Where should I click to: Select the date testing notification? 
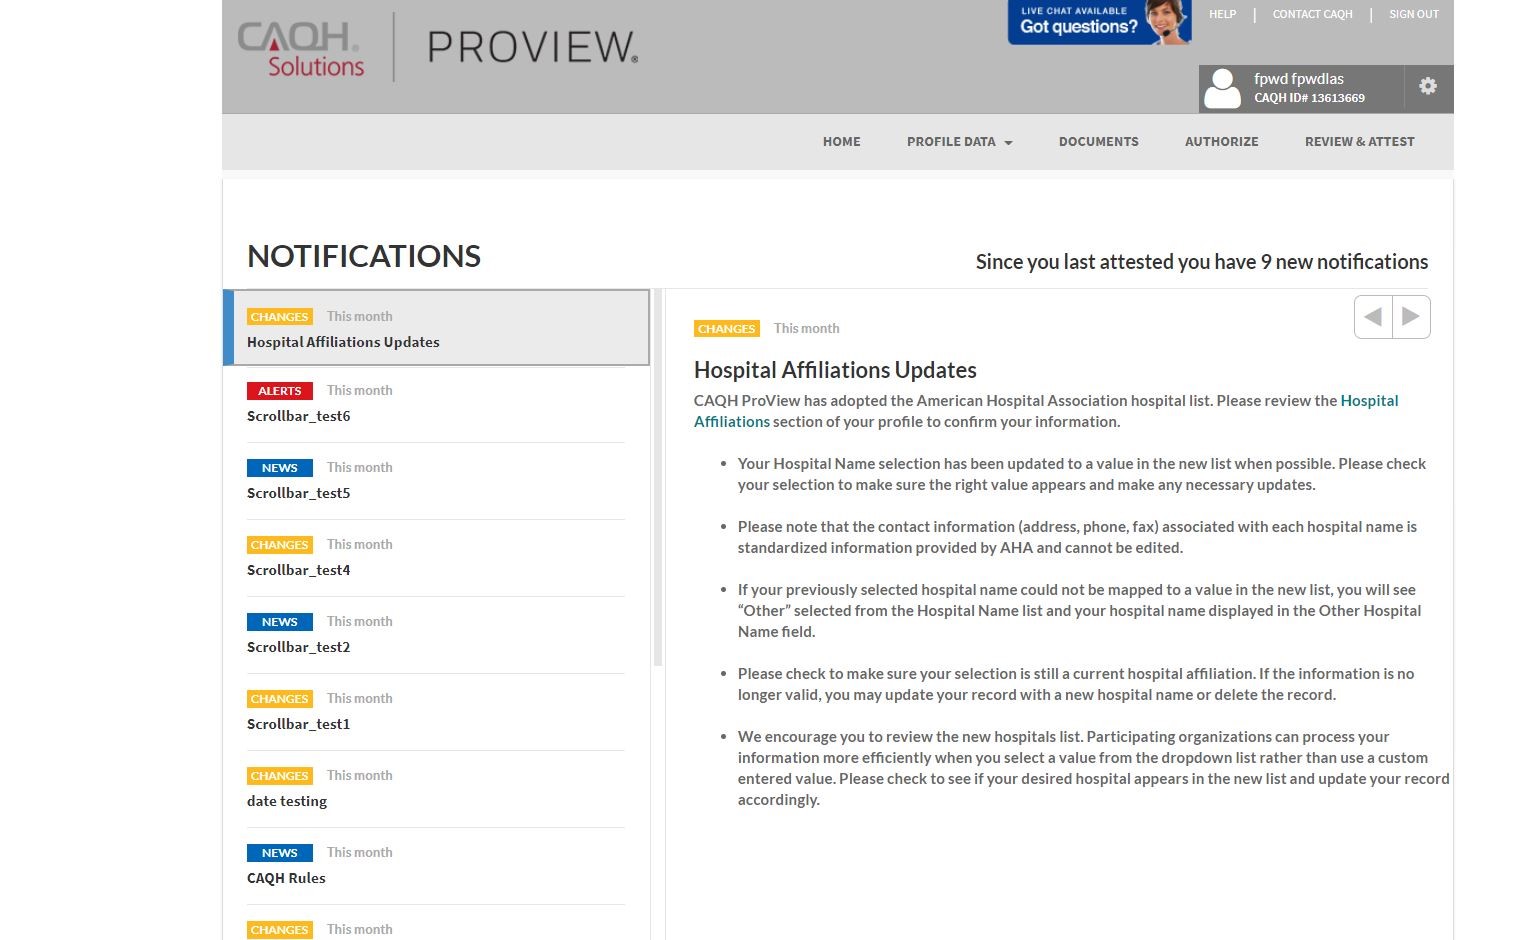point(436,789)
